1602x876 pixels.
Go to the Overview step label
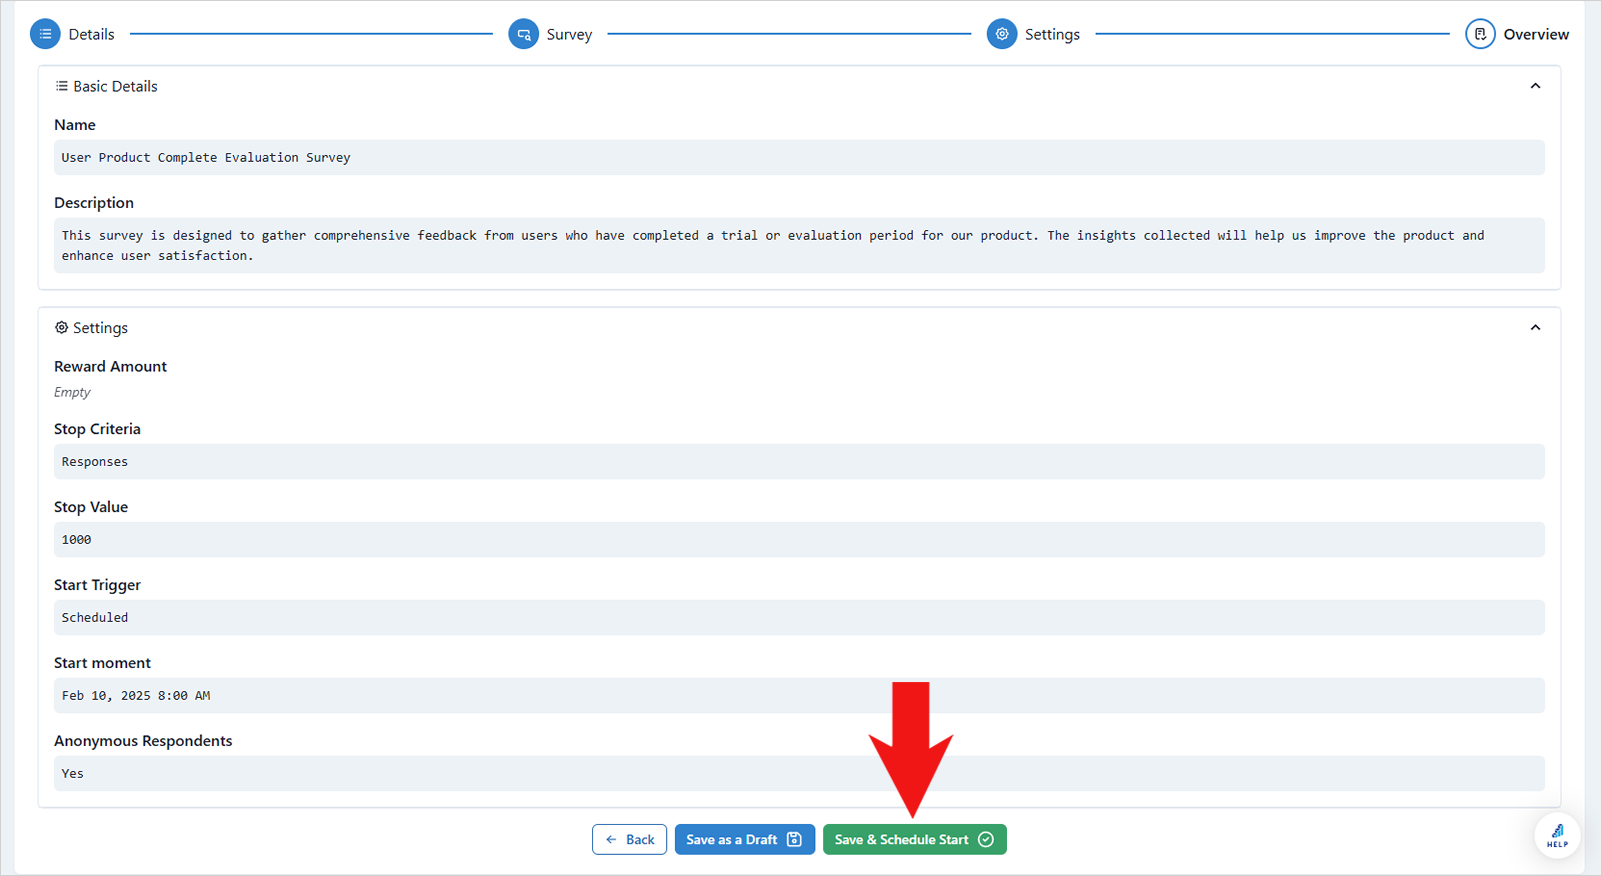(1536, 34)
